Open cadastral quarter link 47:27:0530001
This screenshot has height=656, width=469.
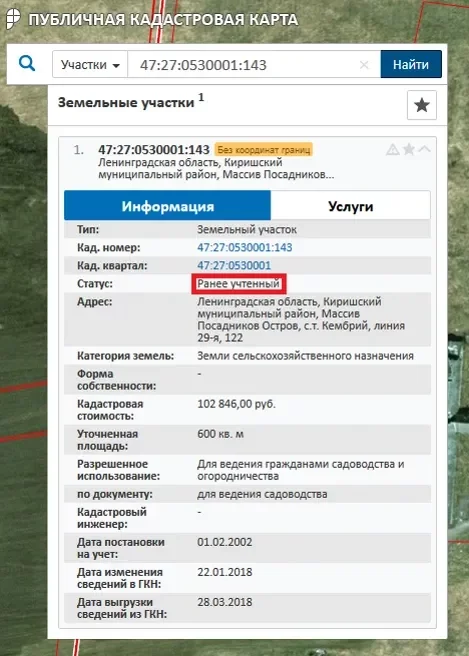click(x=234, y=265)
